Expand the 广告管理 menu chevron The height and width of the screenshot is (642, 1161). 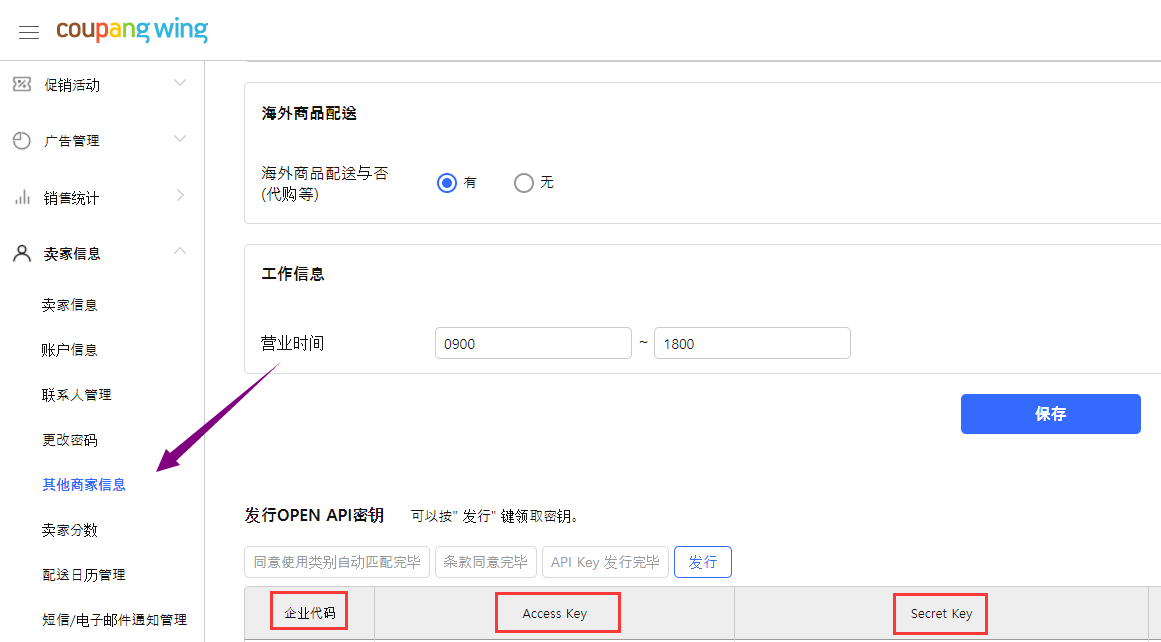pyautogui.click(x=180, y=138)
